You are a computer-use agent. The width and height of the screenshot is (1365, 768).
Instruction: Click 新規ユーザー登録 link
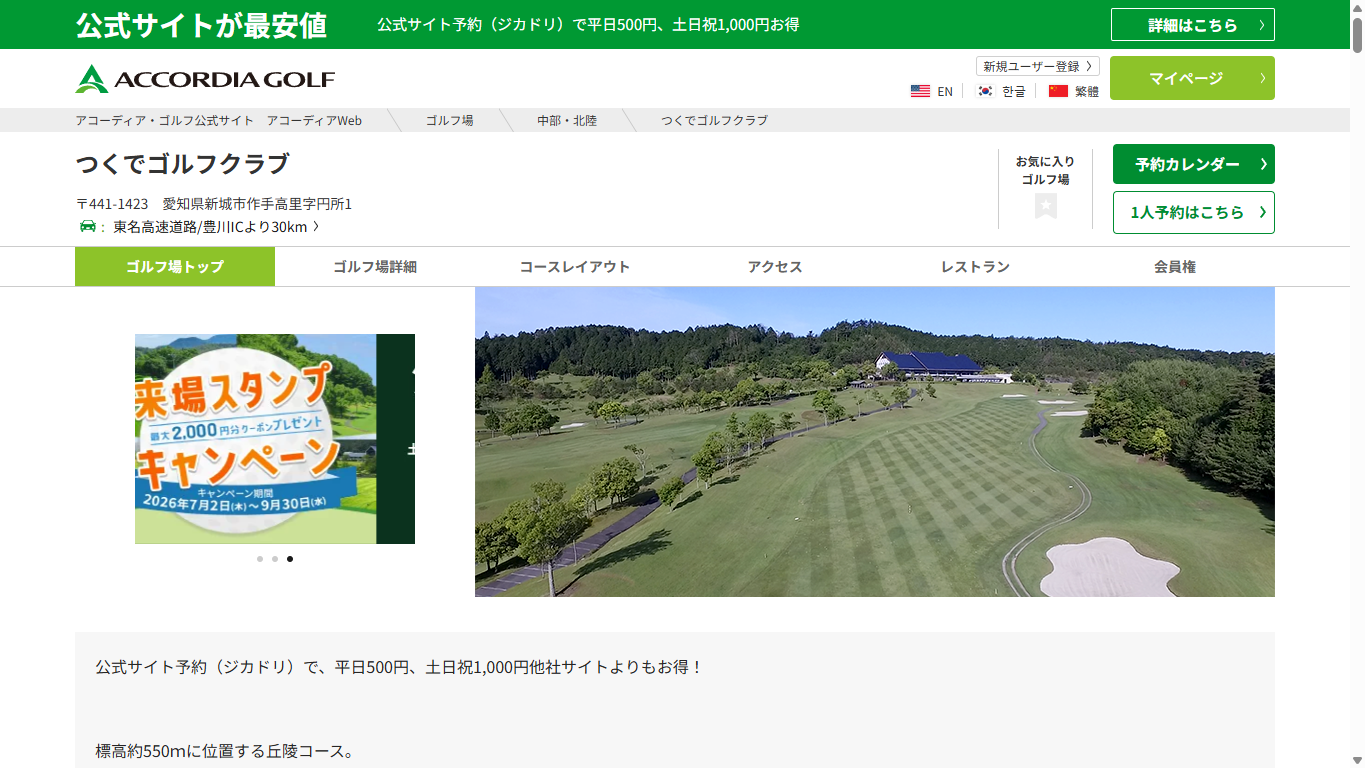tap(1038, 66)
